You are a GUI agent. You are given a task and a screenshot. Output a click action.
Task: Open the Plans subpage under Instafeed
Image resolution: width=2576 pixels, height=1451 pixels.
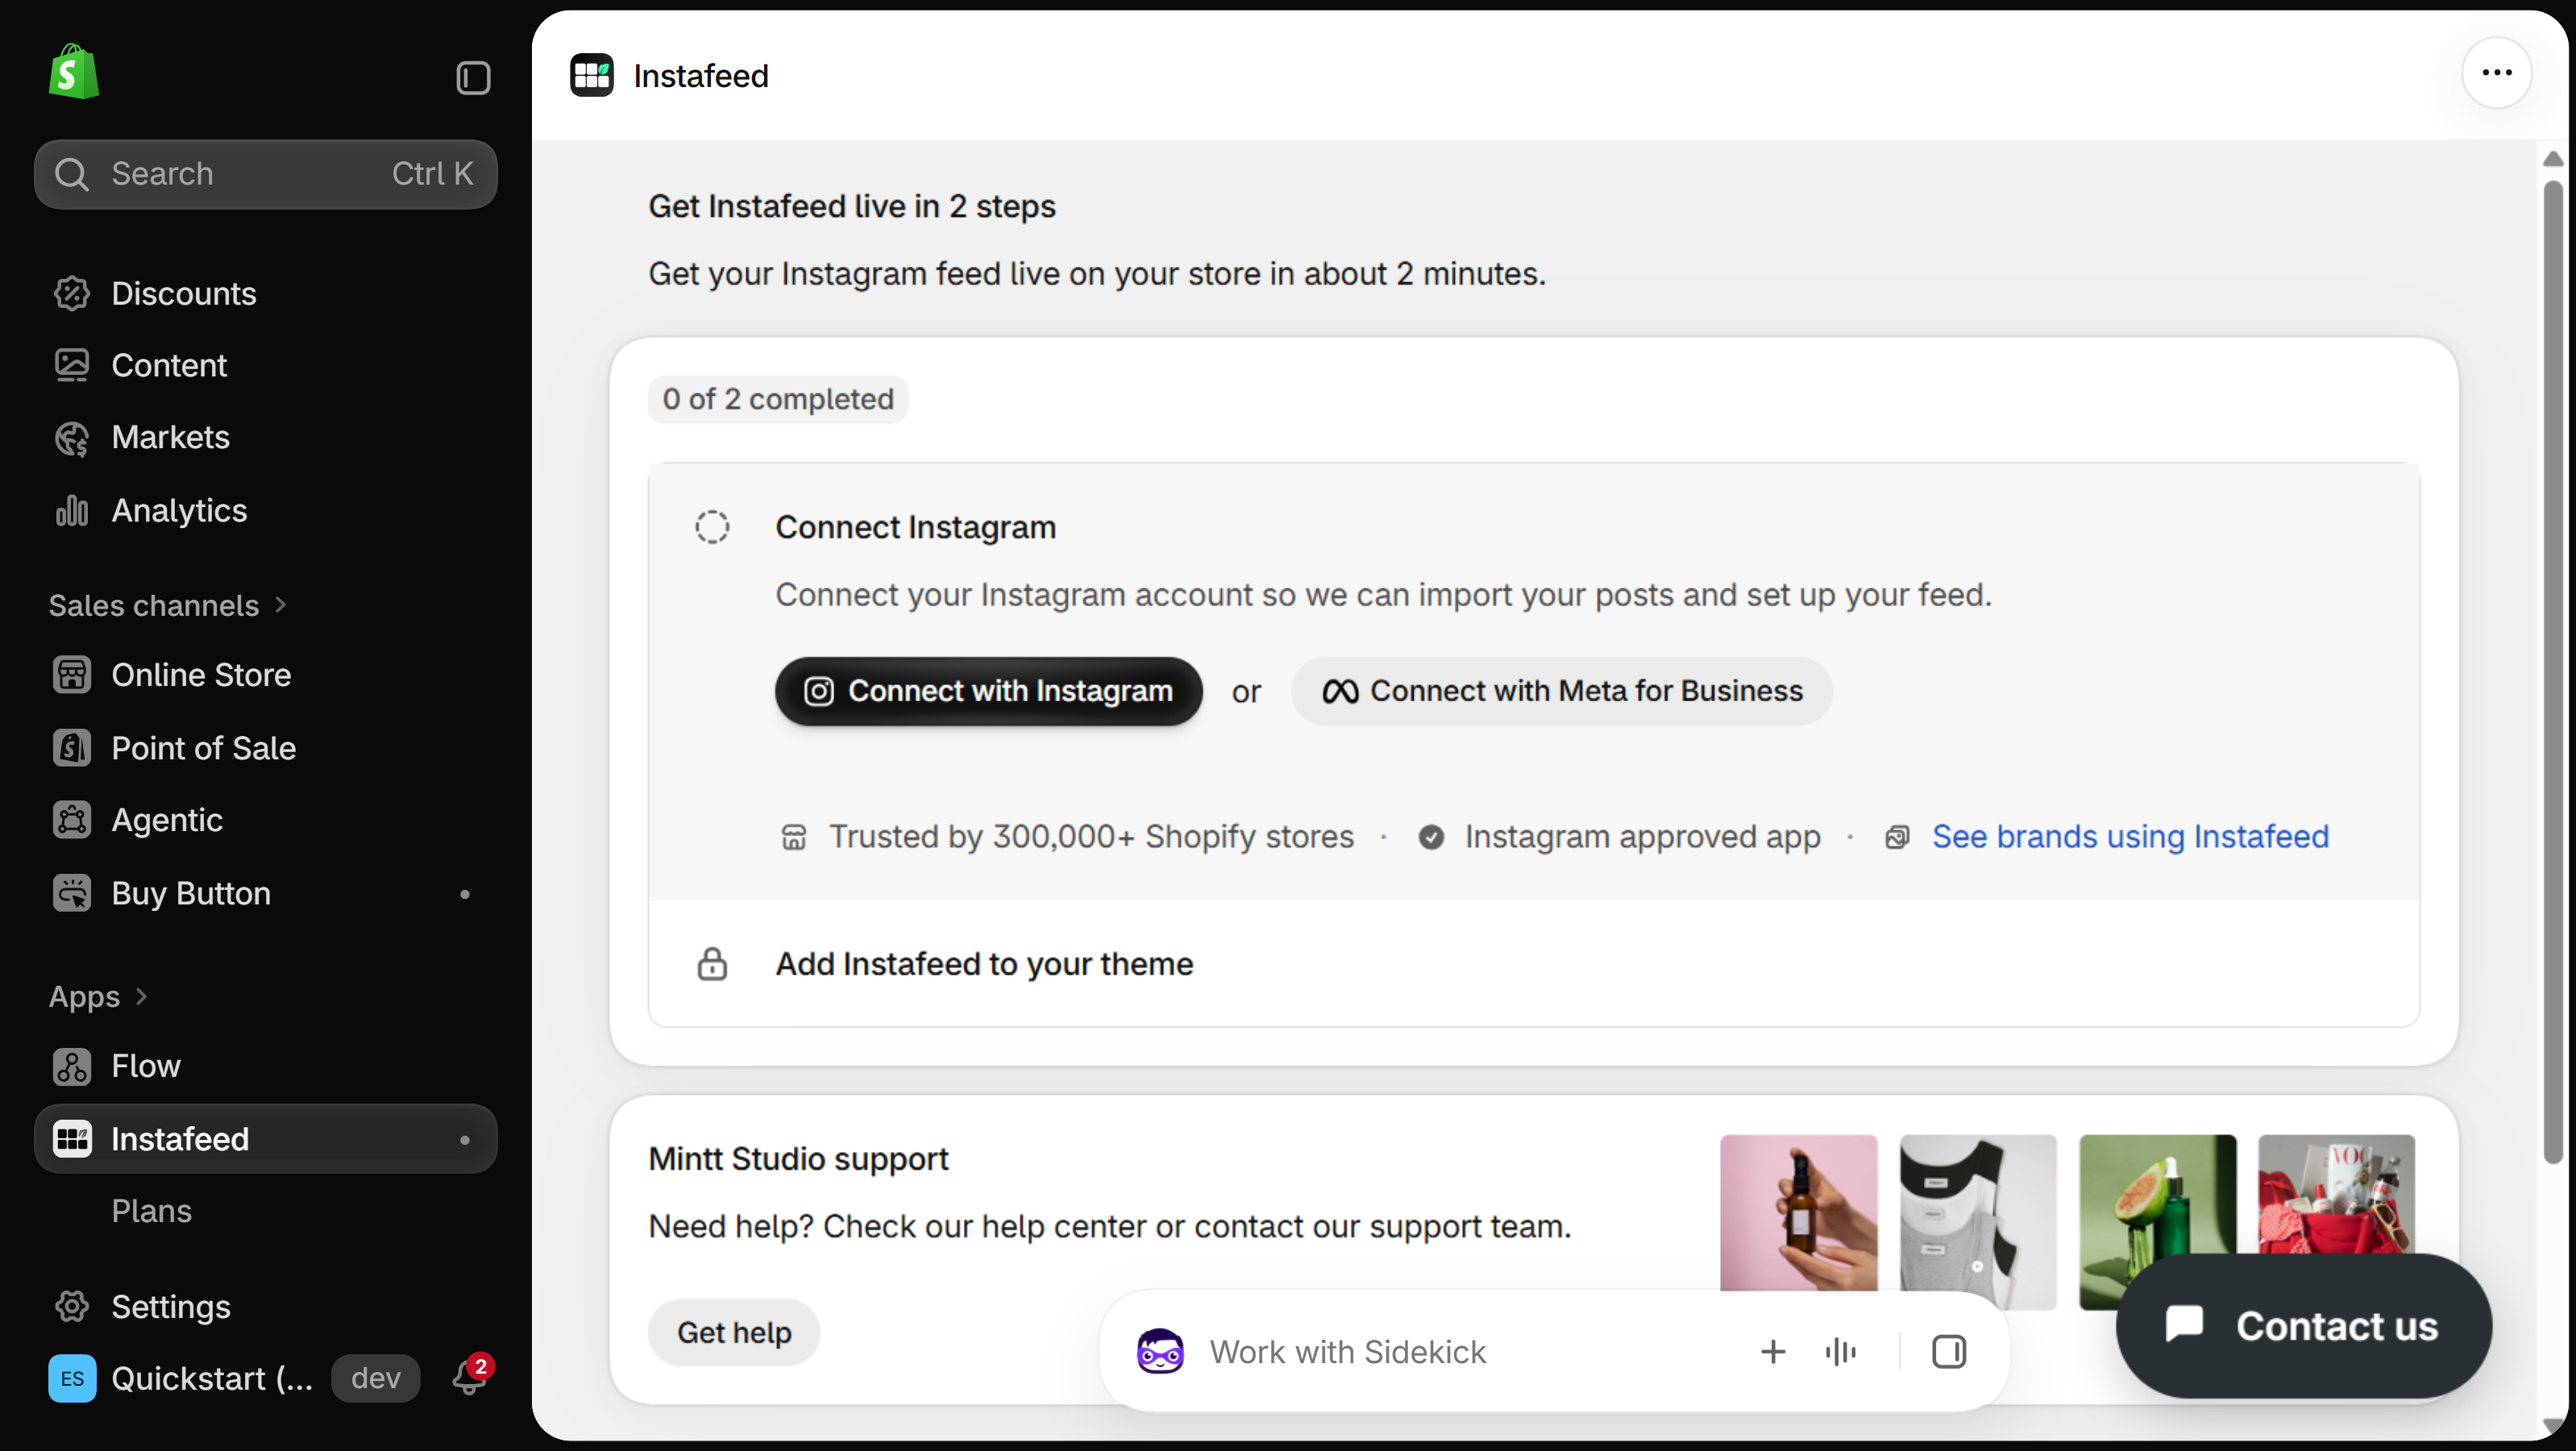[151, 1211]
